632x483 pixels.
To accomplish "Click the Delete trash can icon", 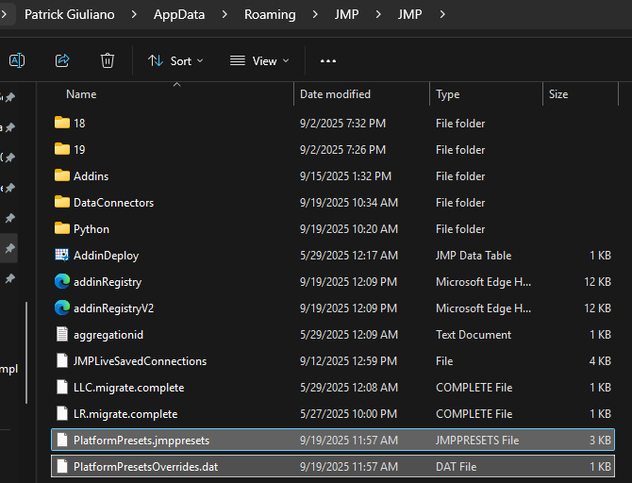I will (107, 61).
